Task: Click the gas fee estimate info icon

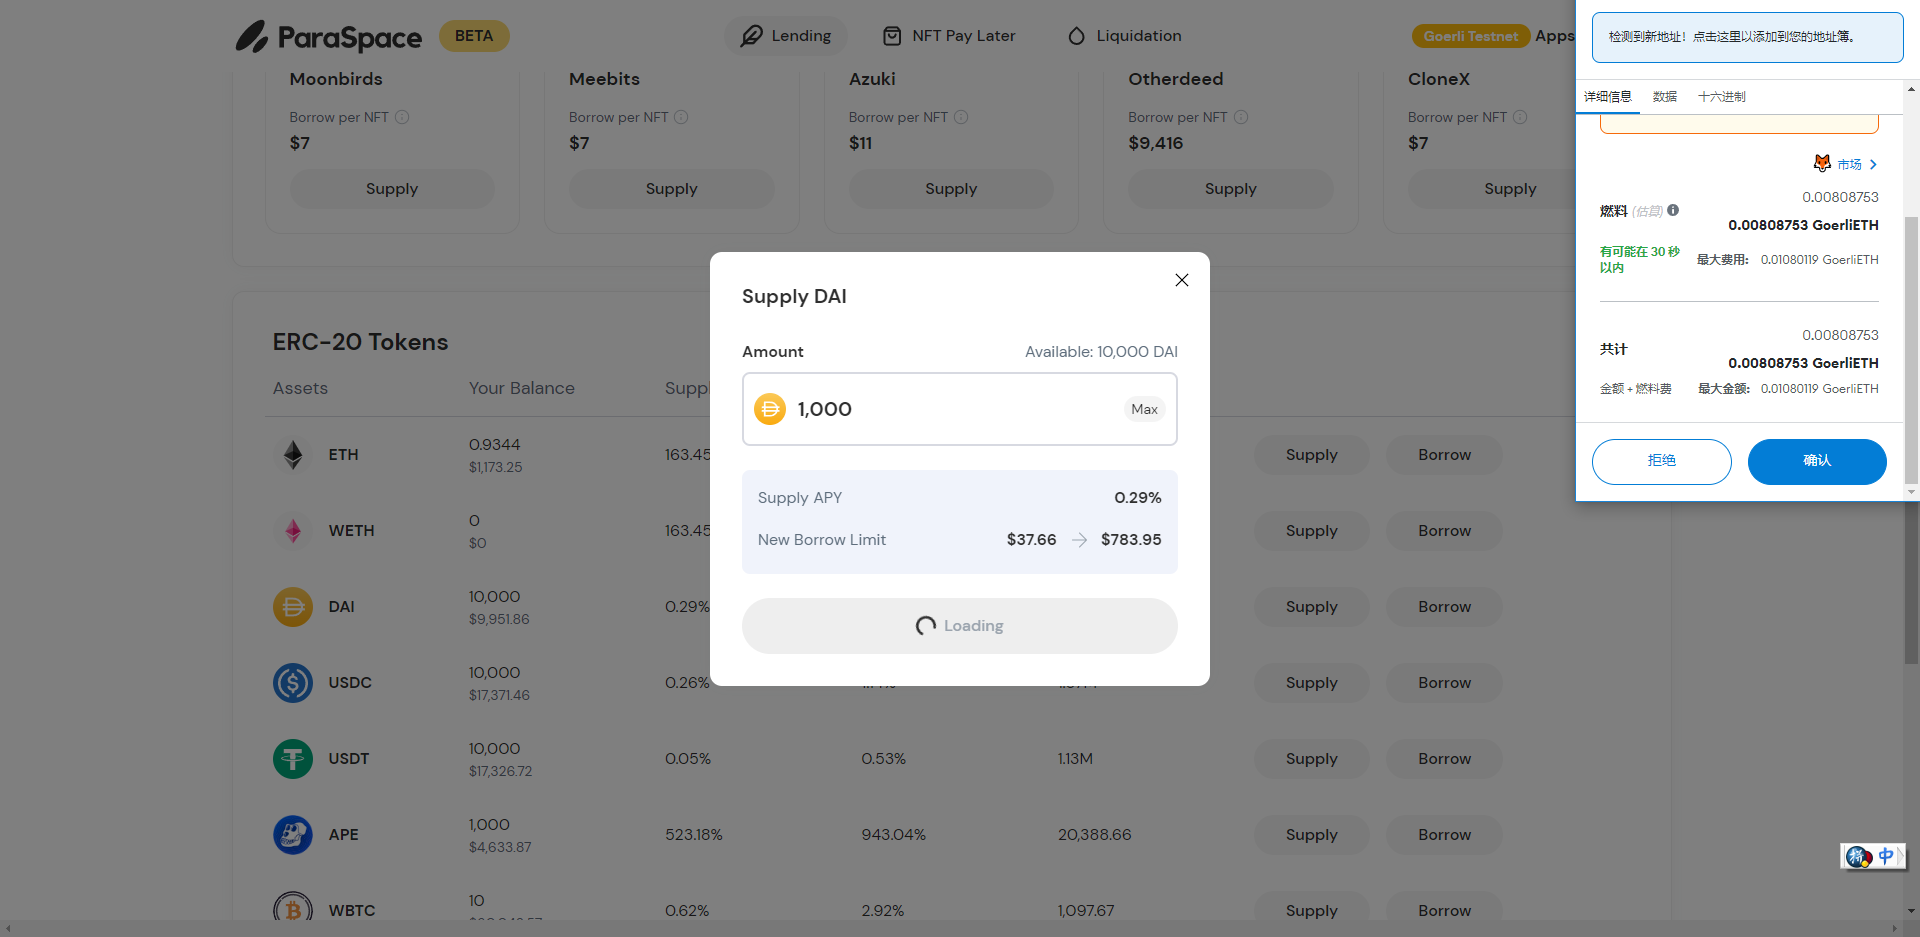Action: (1673, 210)
